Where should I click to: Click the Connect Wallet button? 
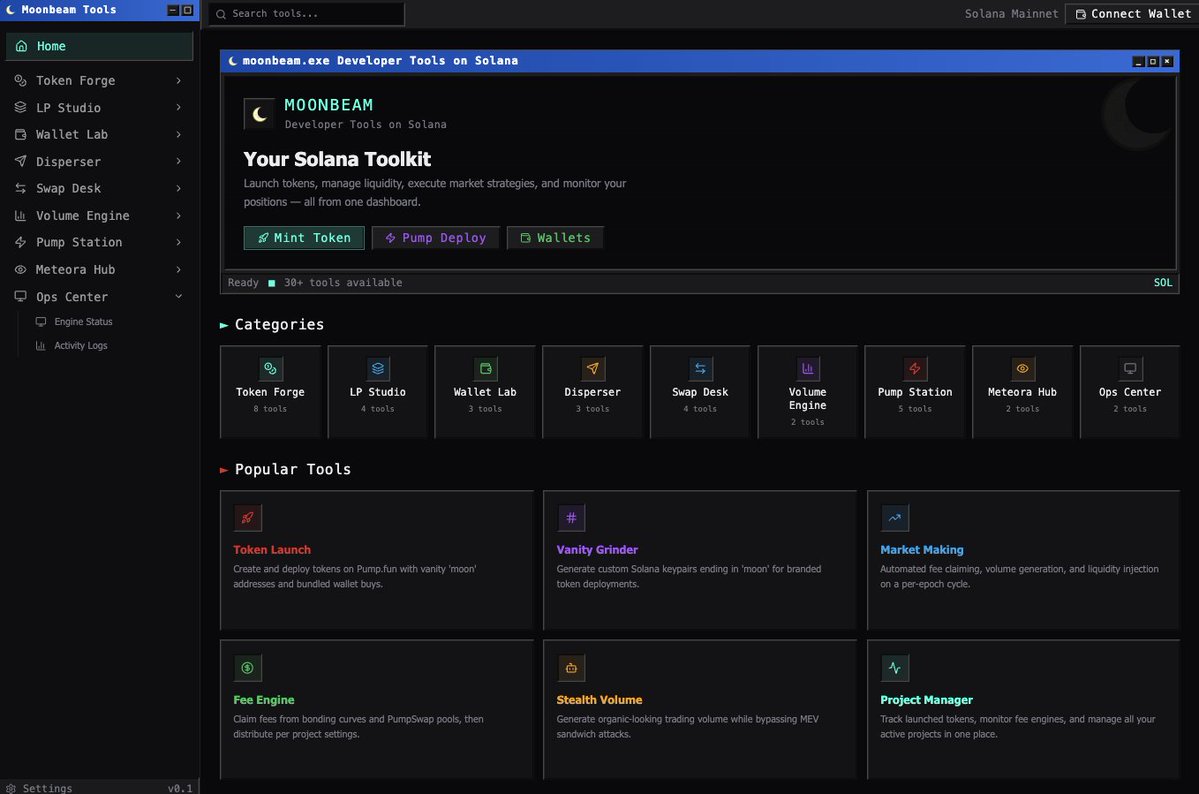coord(1131,14)
